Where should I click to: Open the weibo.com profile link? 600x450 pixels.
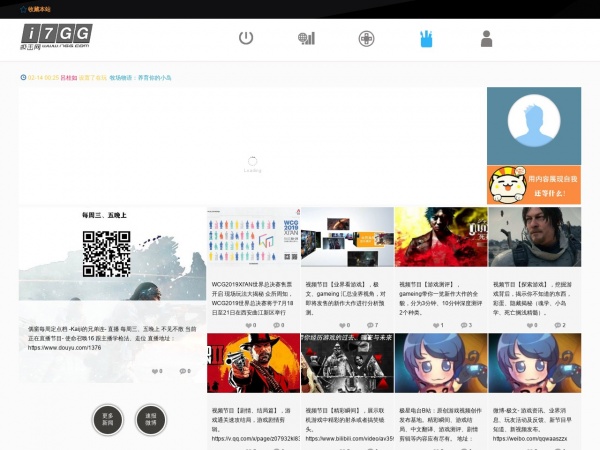tap(530, 439)
